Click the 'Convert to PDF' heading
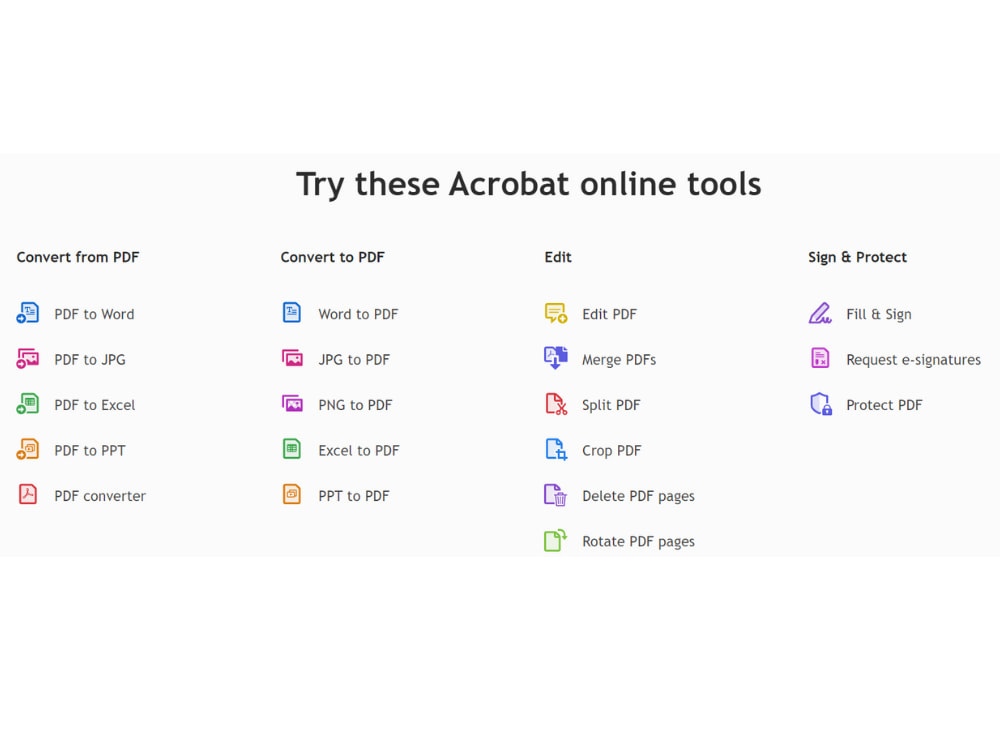The image size is (1000, 750). (332, 257)
